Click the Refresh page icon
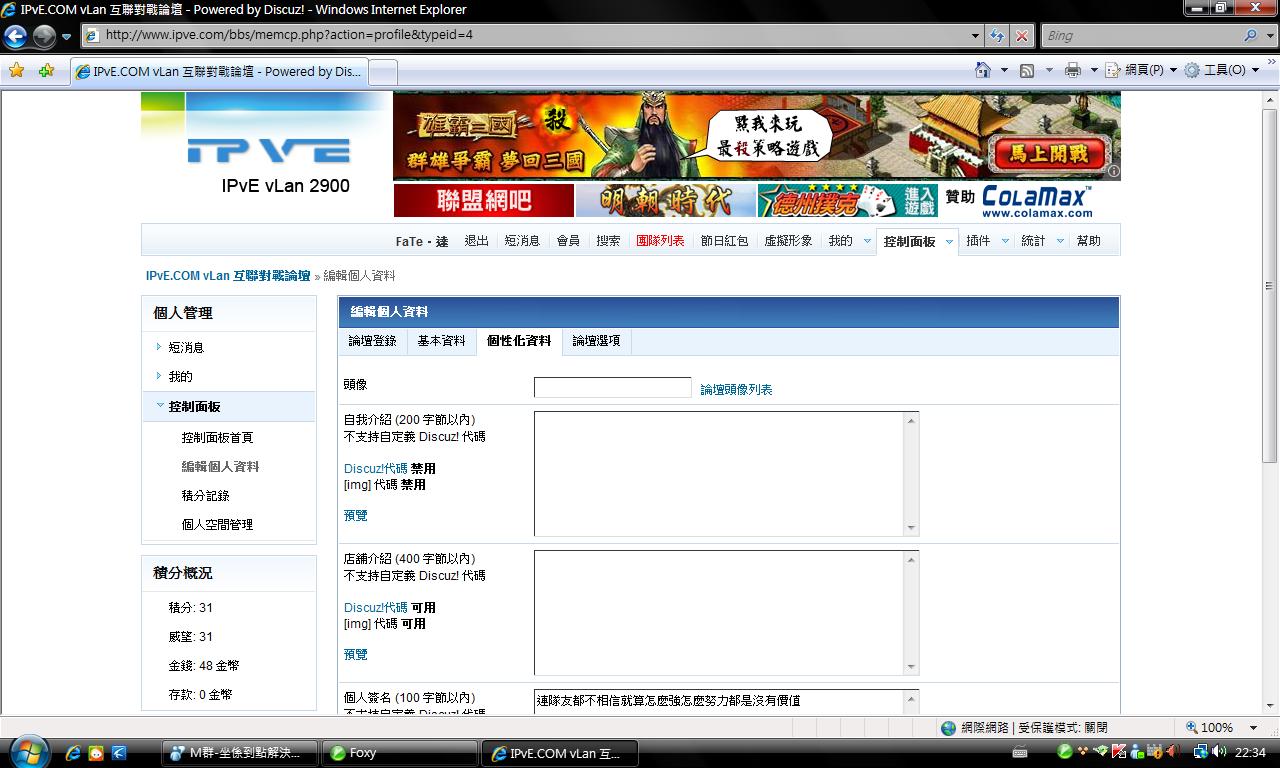The image size is (1280, 768). 997,35
